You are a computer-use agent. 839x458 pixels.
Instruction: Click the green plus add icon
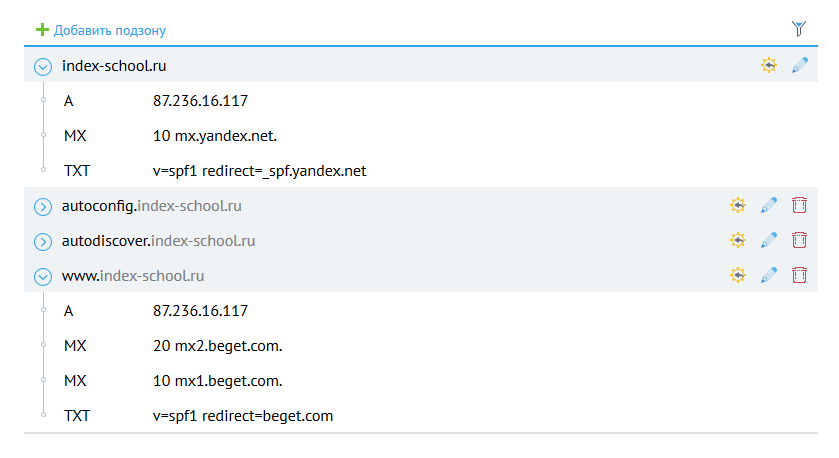[x=43, y=30]
